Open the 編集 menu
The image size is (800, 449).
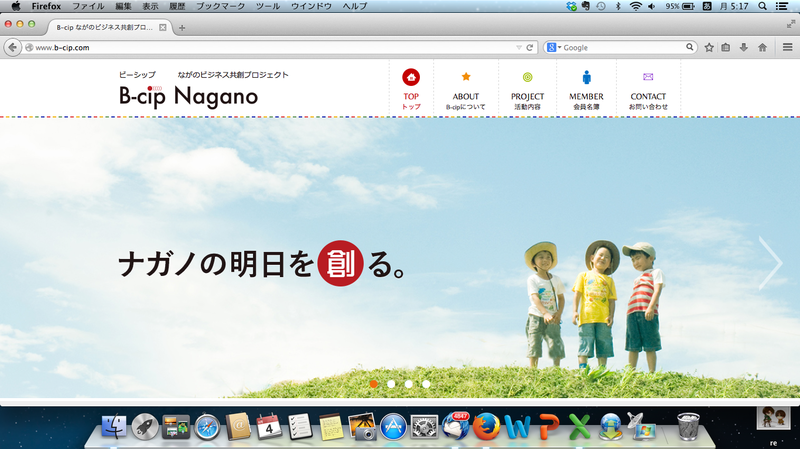[x=123, y=6]
